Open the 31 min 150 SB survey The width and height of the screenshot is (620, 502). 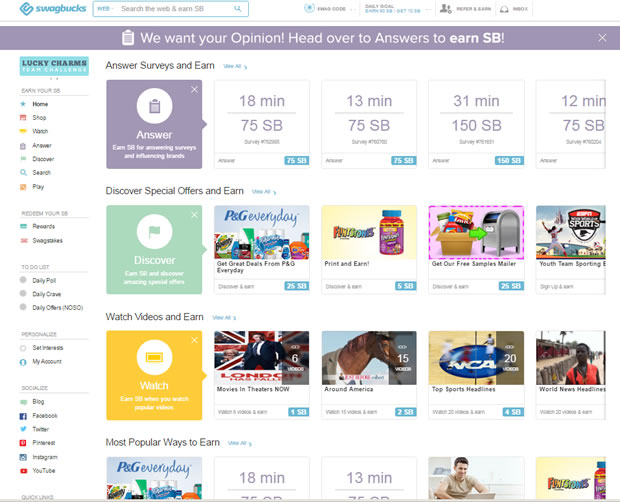pos(476,124)
